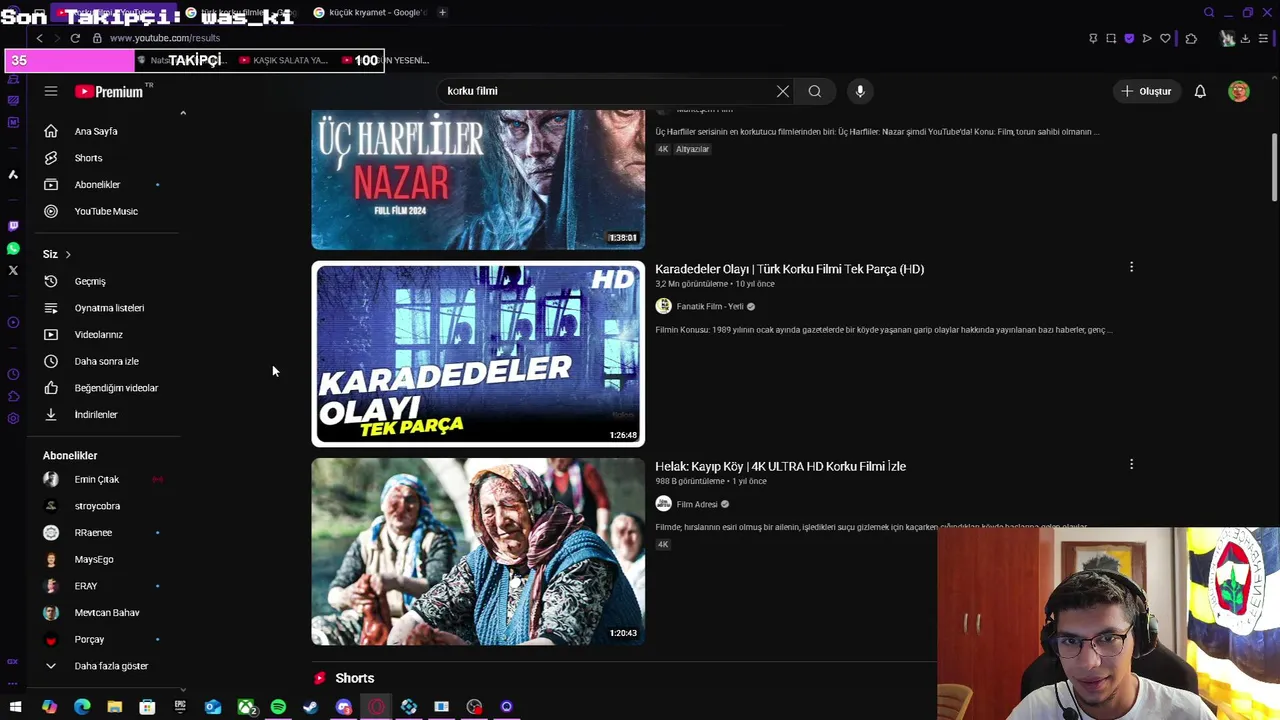
Task: Go back in browser history
Action: pos(40,38)
